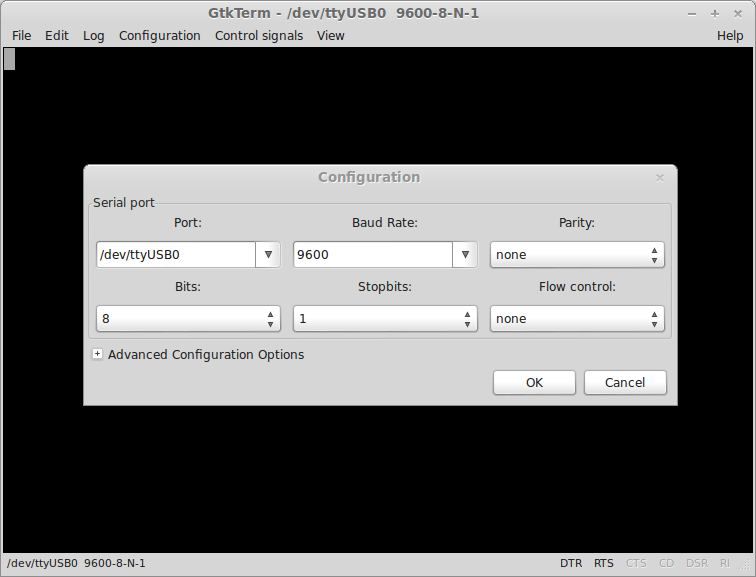Click the Baud Rate field showing 9600
The image size is (756, 577).
(373, 255)
